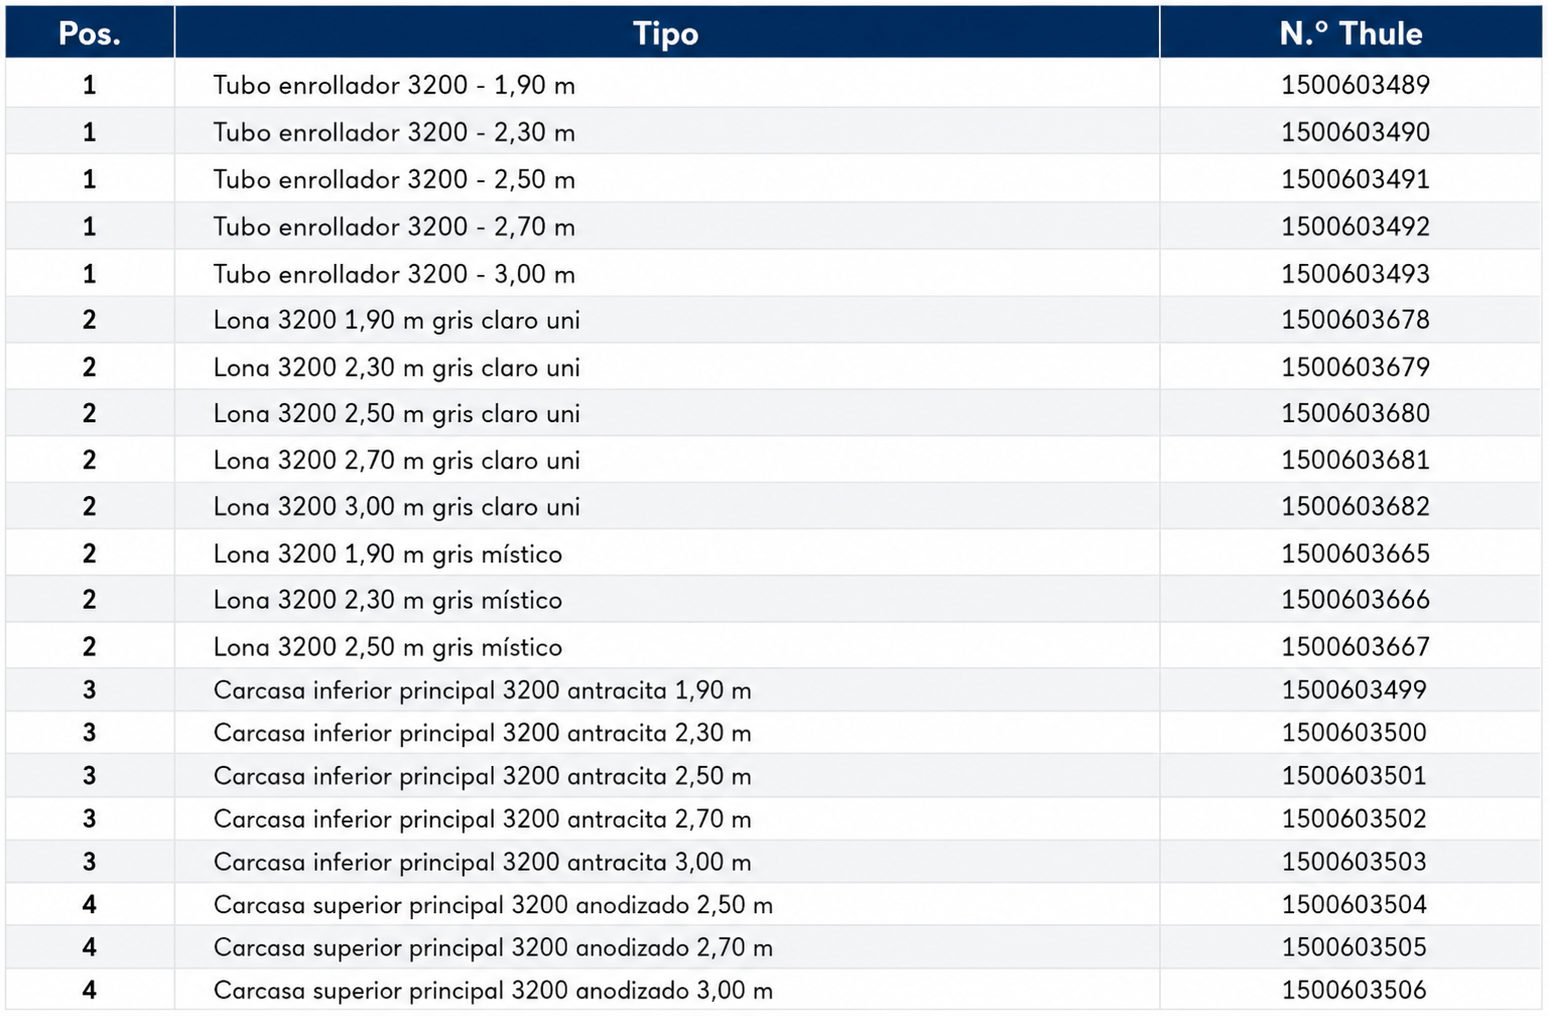Click Pos. cell of row 1500603499
Image resolution: width=1548 pixels, height=1016 pixels.
(89, 690)
